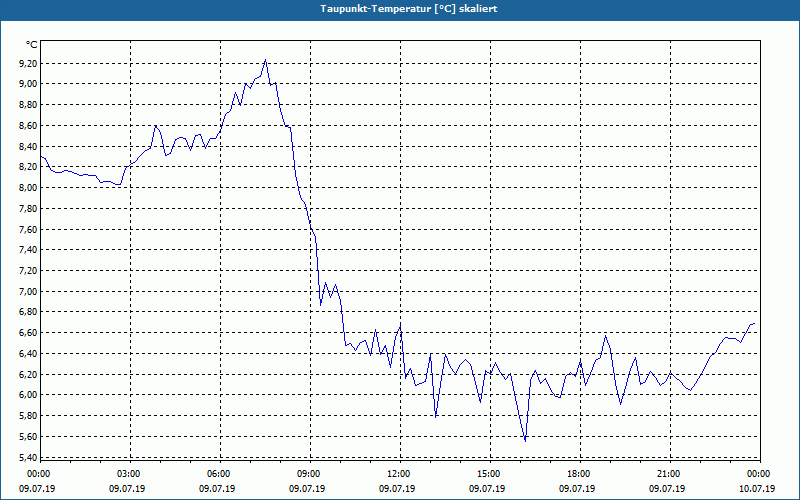Click the 21:00 time label

click(x=670, y=474)
